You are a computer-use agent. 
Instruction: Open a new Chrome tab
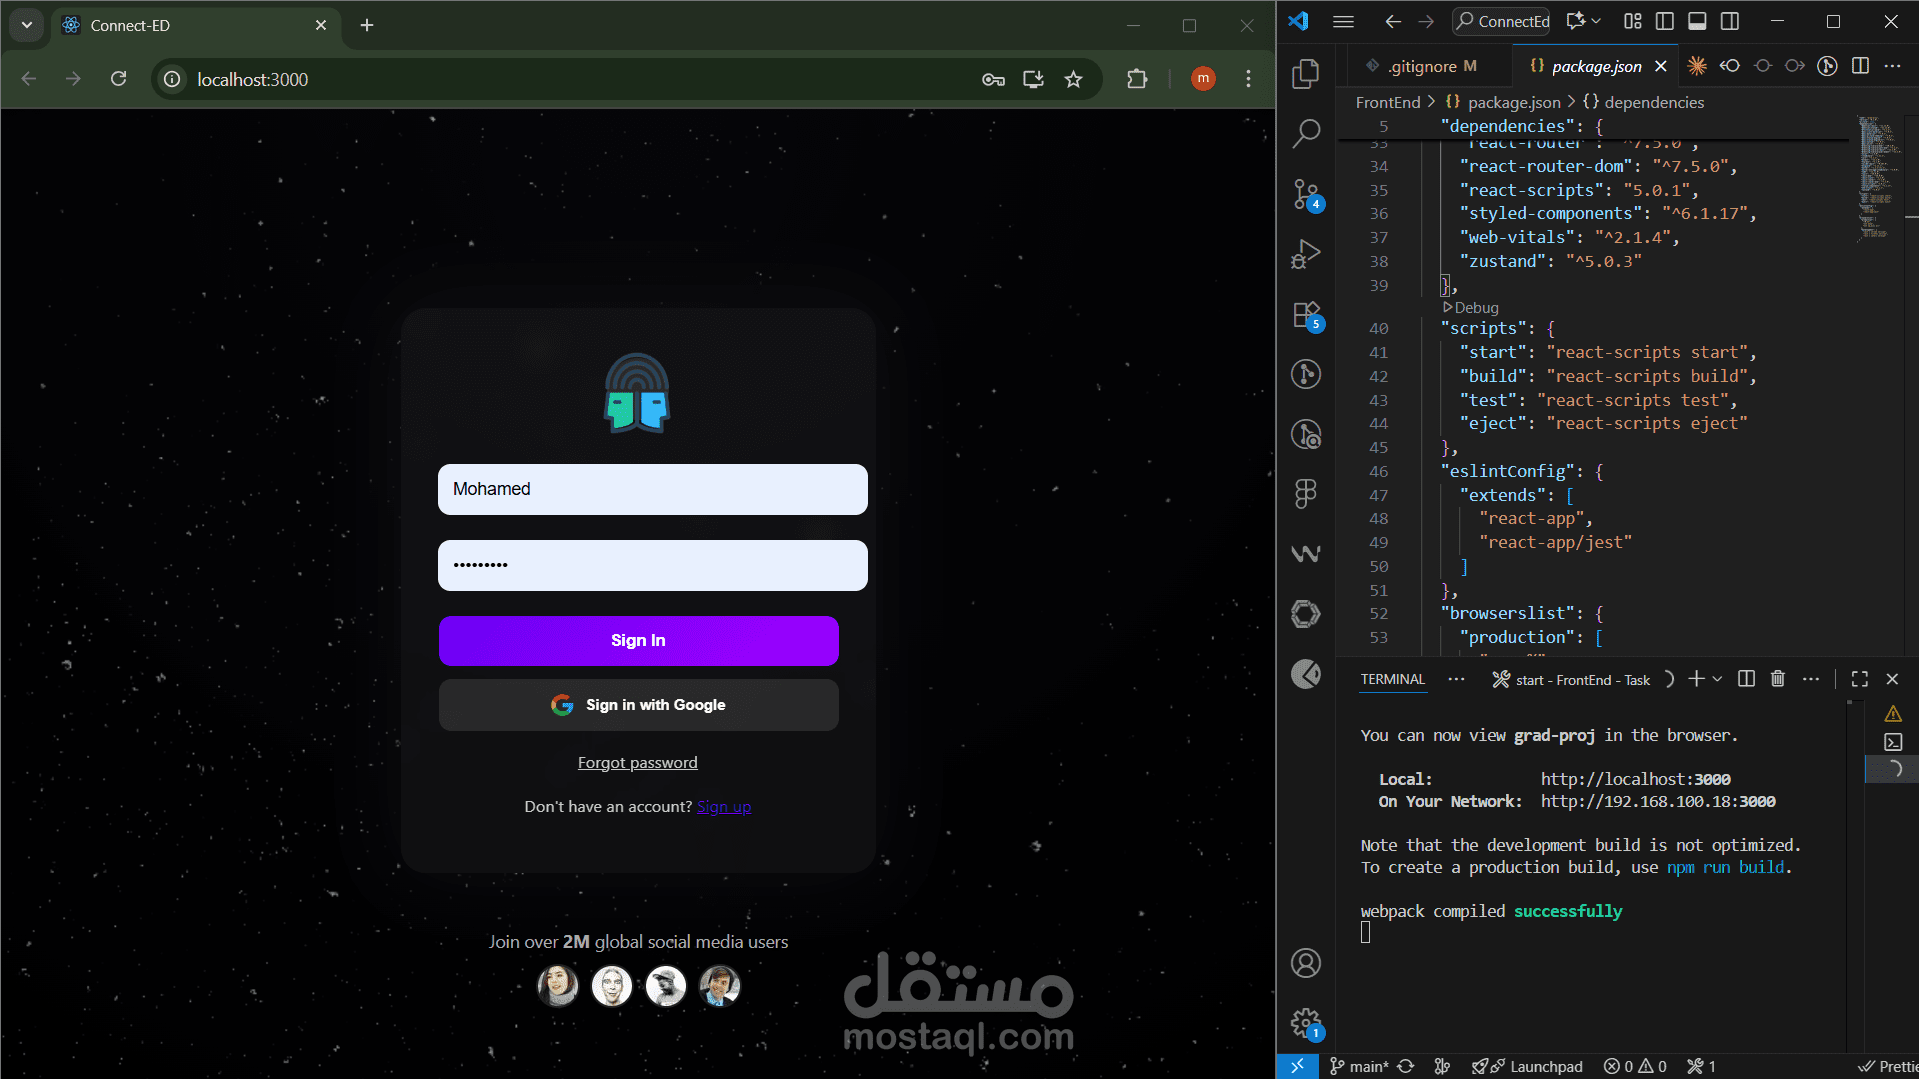pos(367,25)
